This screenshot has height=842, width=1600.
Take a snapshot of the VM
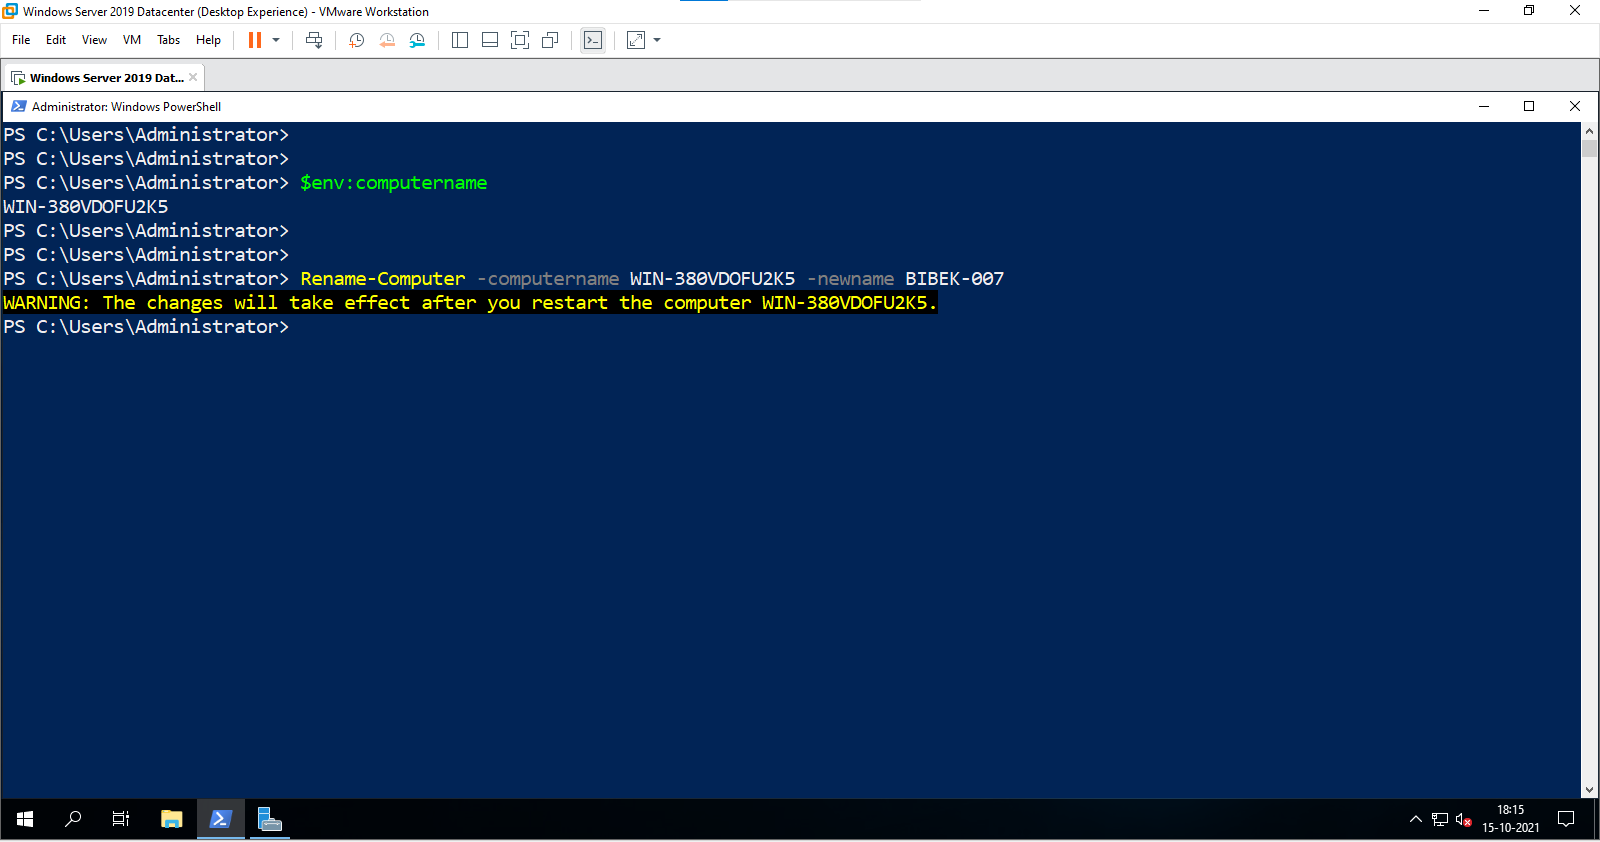coord(356,40)
